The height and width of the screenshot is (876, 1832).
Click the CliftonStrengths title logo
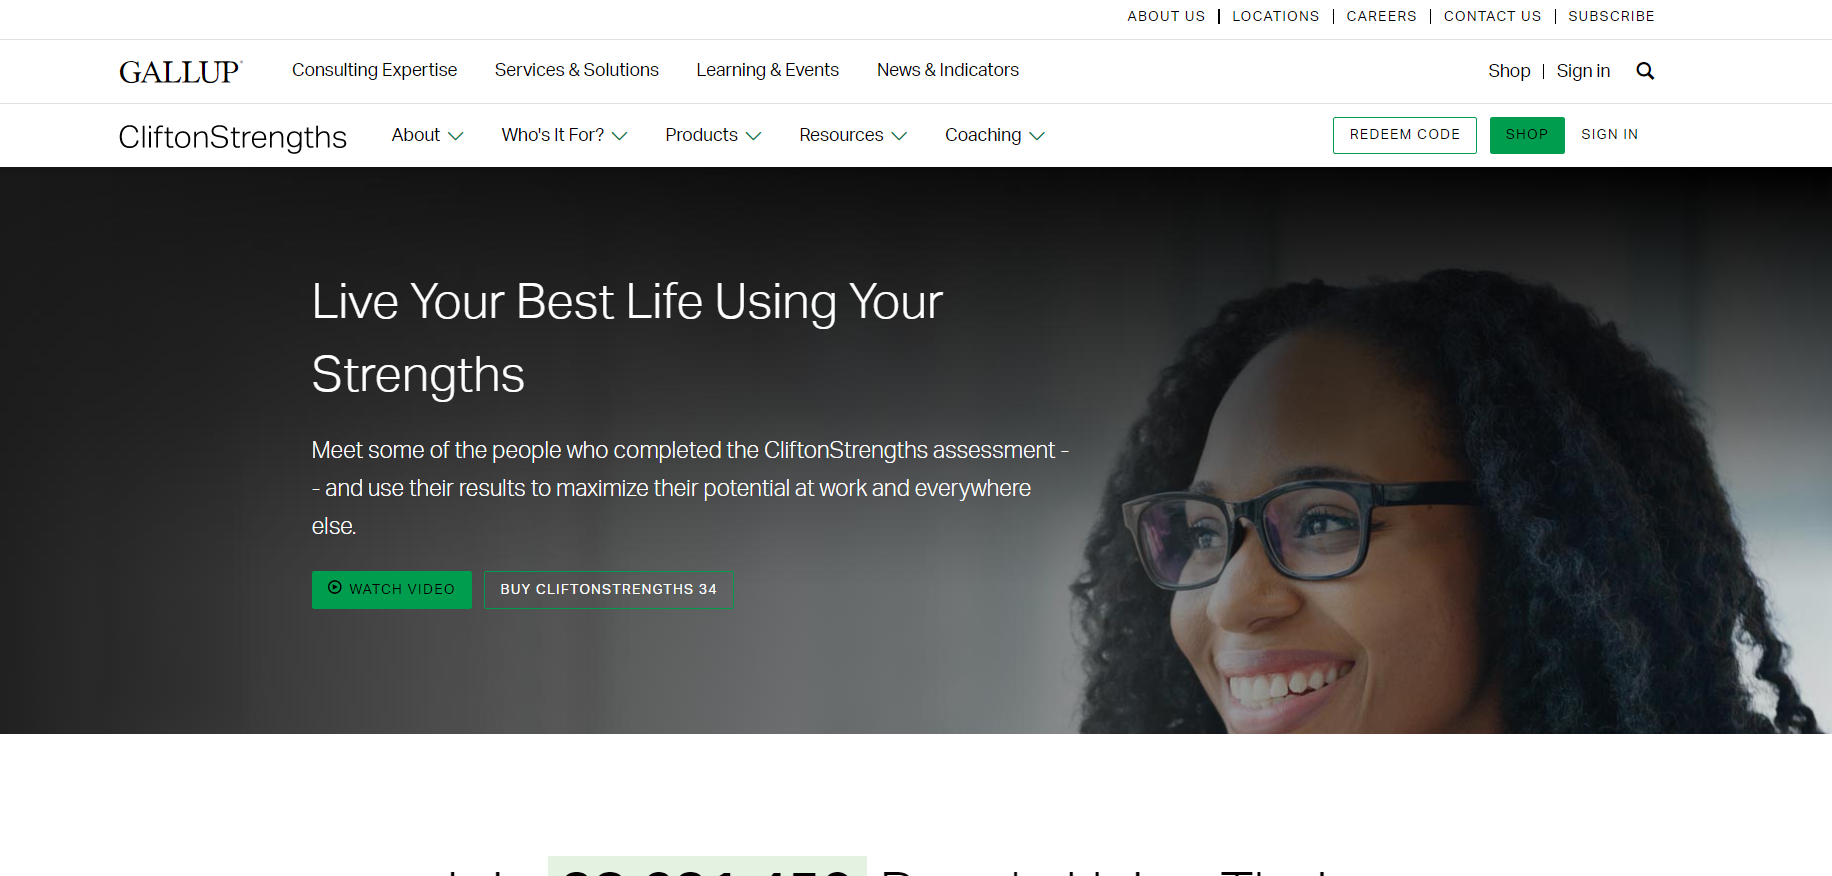pos(233,137)
